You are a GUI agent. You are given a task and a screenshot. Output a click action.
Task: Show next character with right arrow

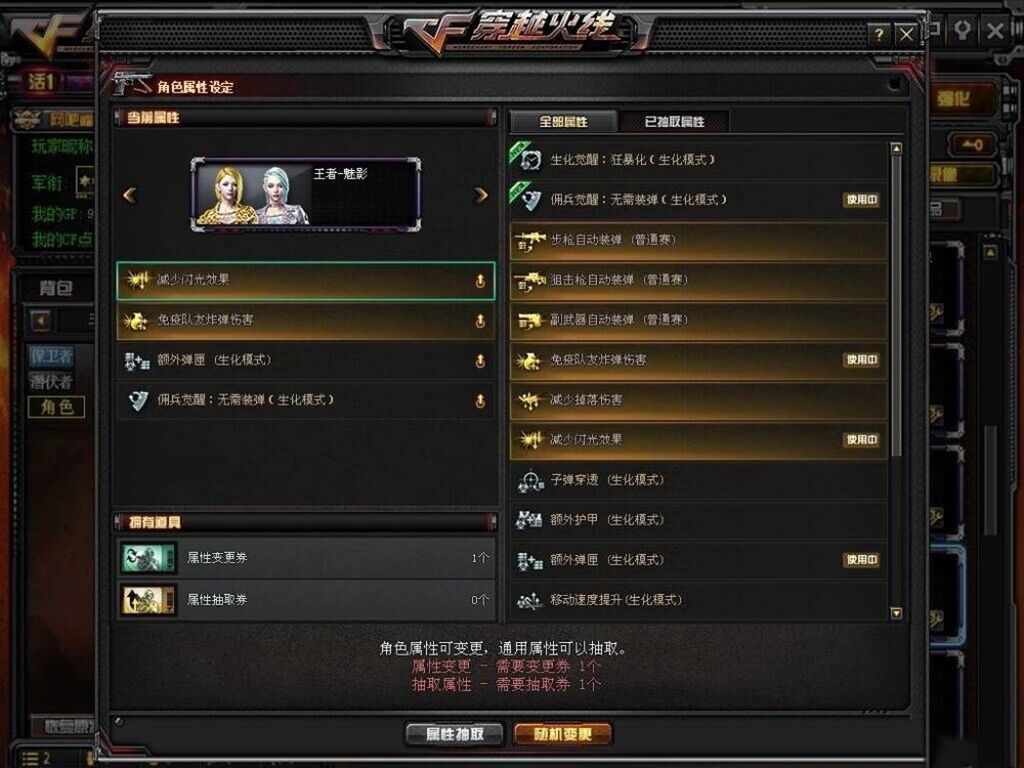(481, 195)
